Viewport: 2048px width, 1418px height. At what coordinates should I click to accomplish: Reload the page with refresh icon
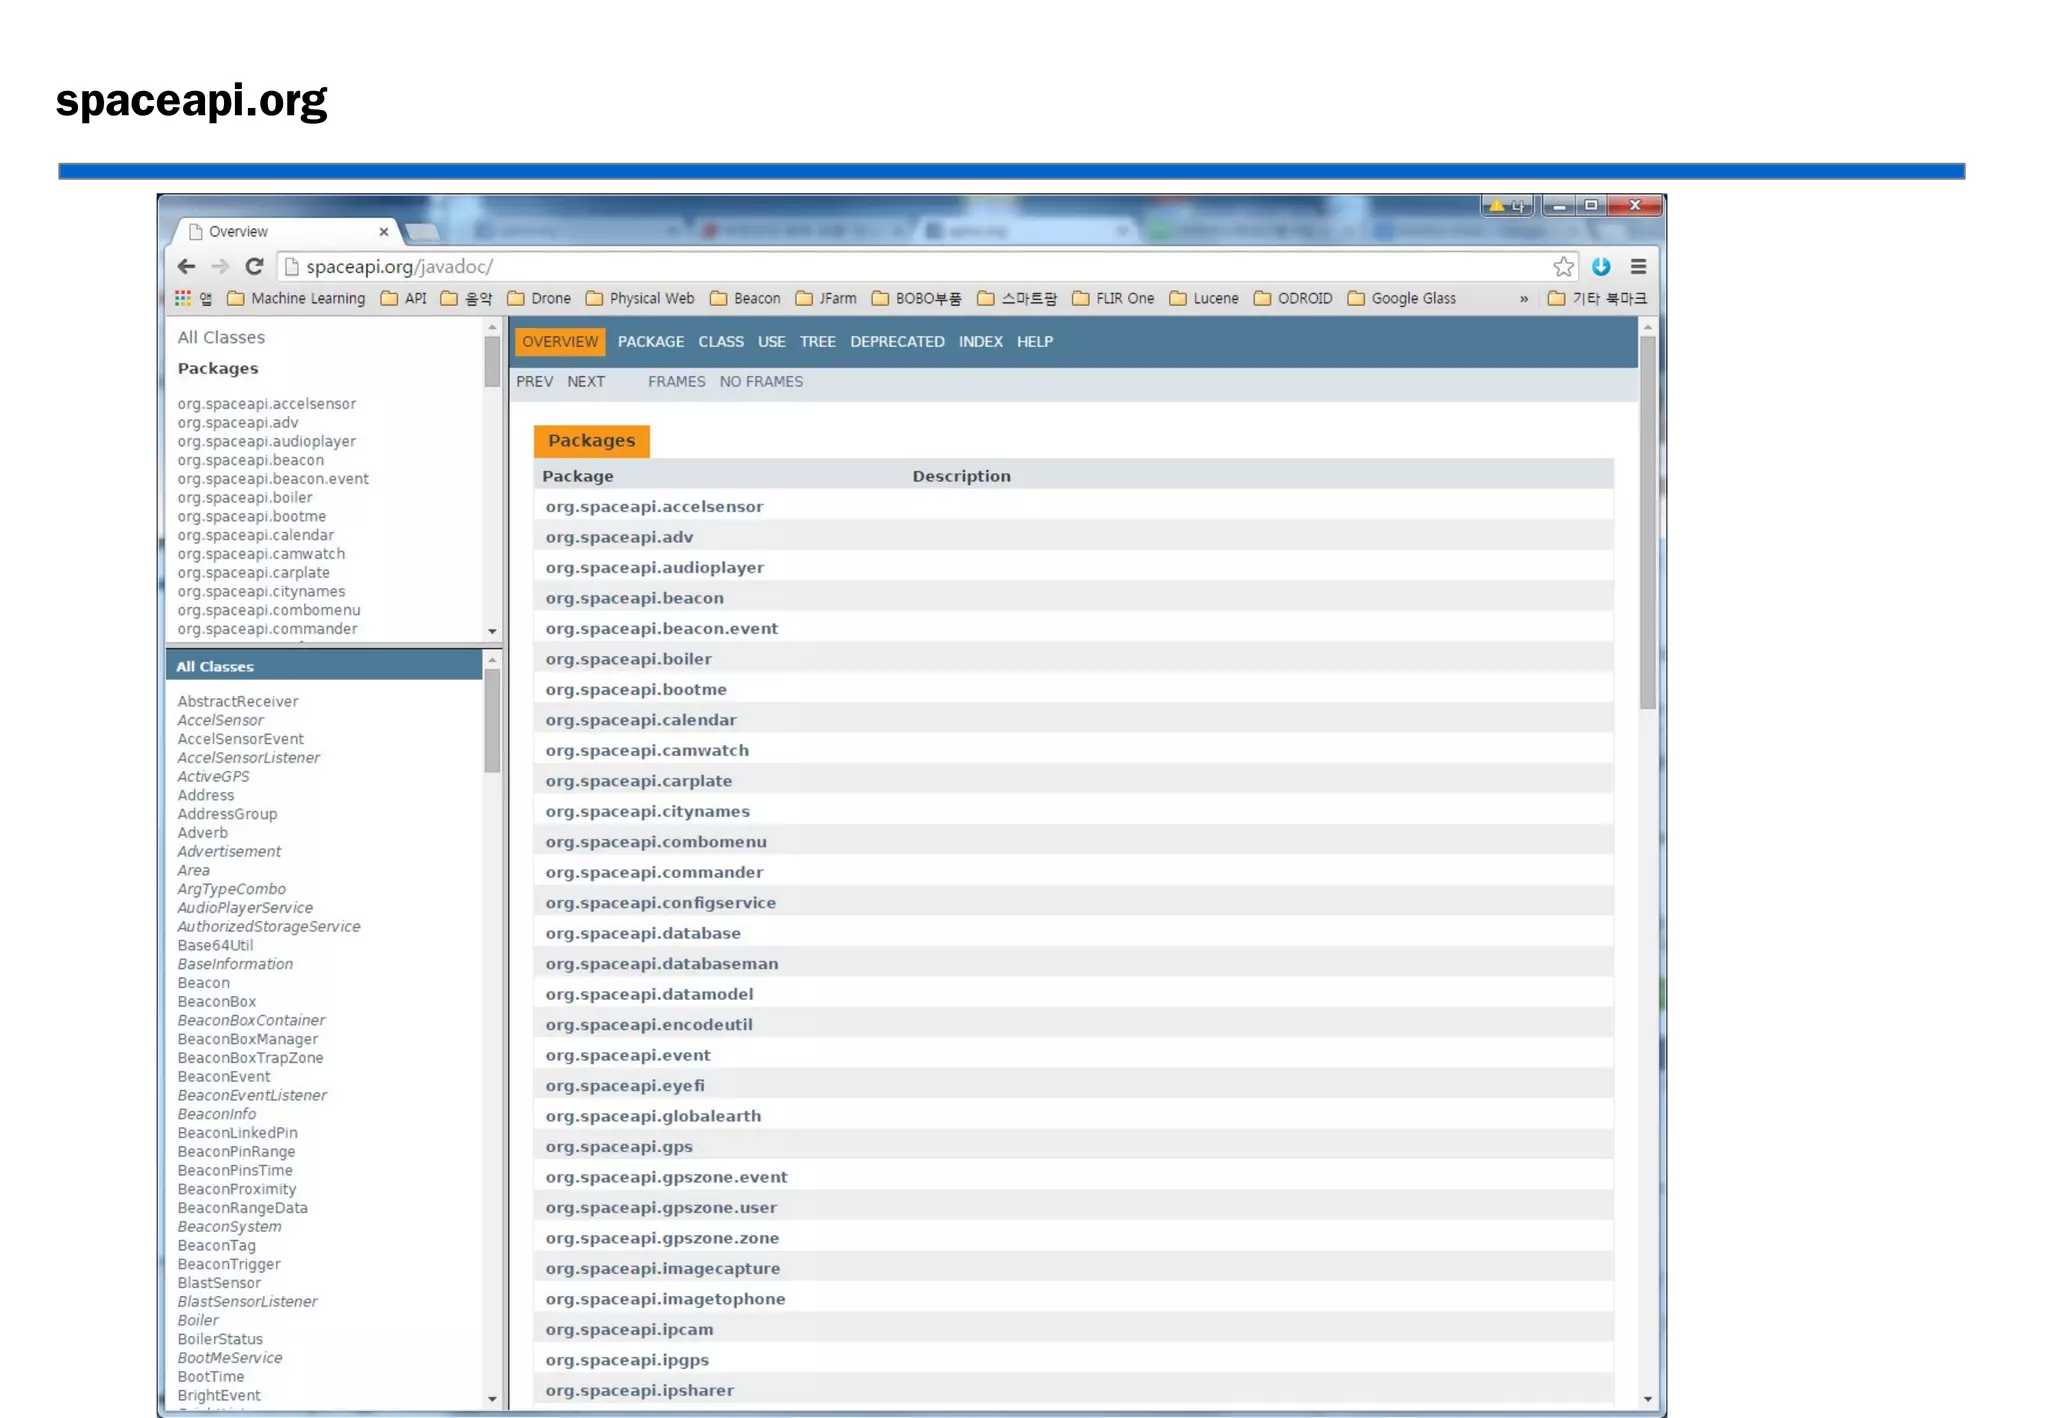pos(254,267)
